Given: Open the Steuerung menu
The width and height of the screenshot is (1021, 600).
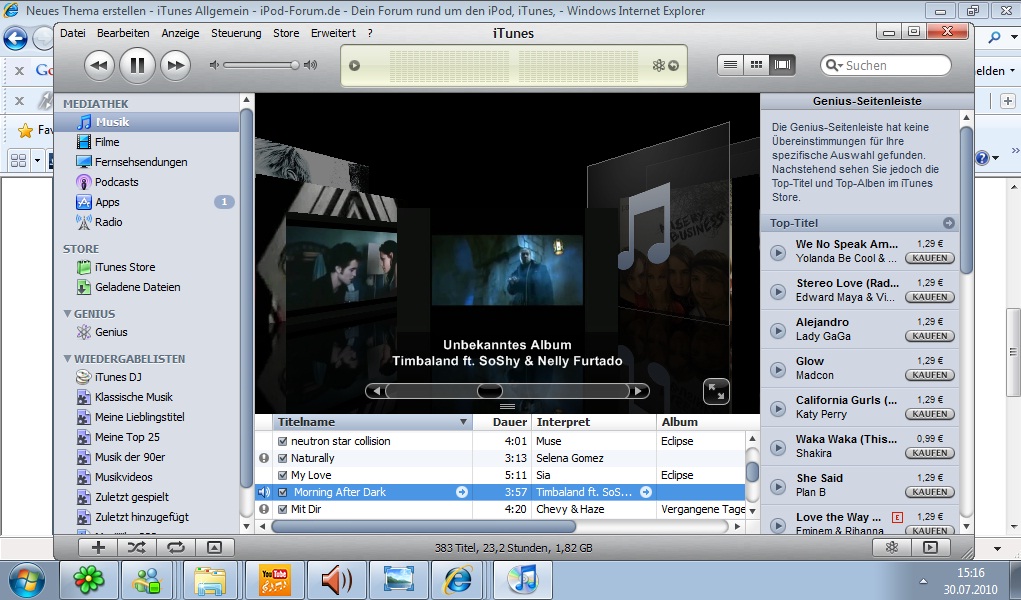Looking at the screenshot, I should click(x=236, y=33).
